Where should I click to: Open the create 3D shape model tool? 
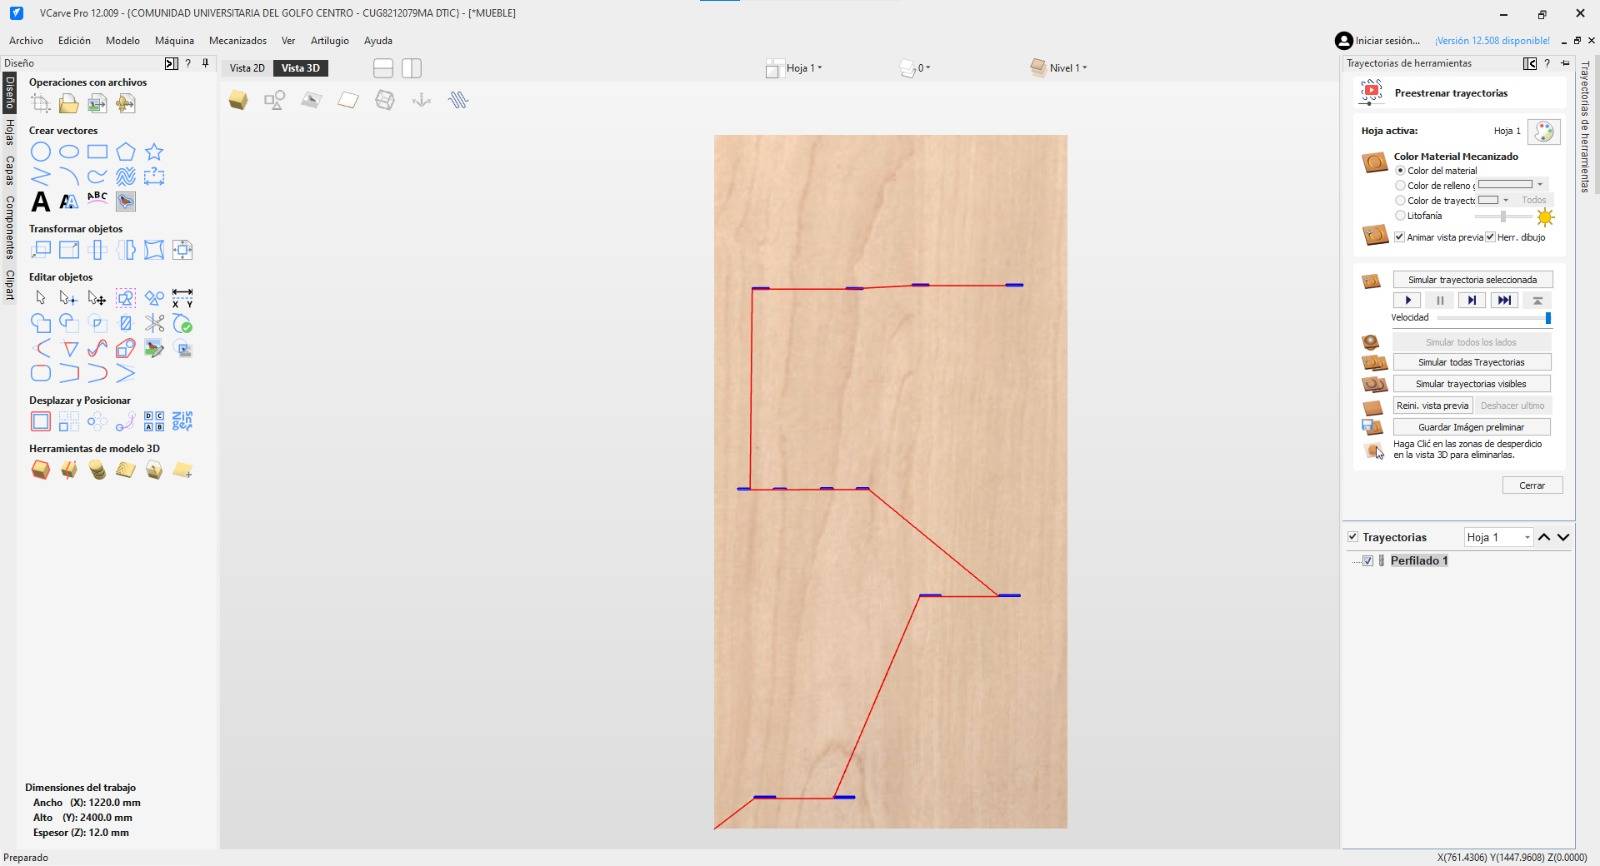pyautogui.click(x=40, y=470)
